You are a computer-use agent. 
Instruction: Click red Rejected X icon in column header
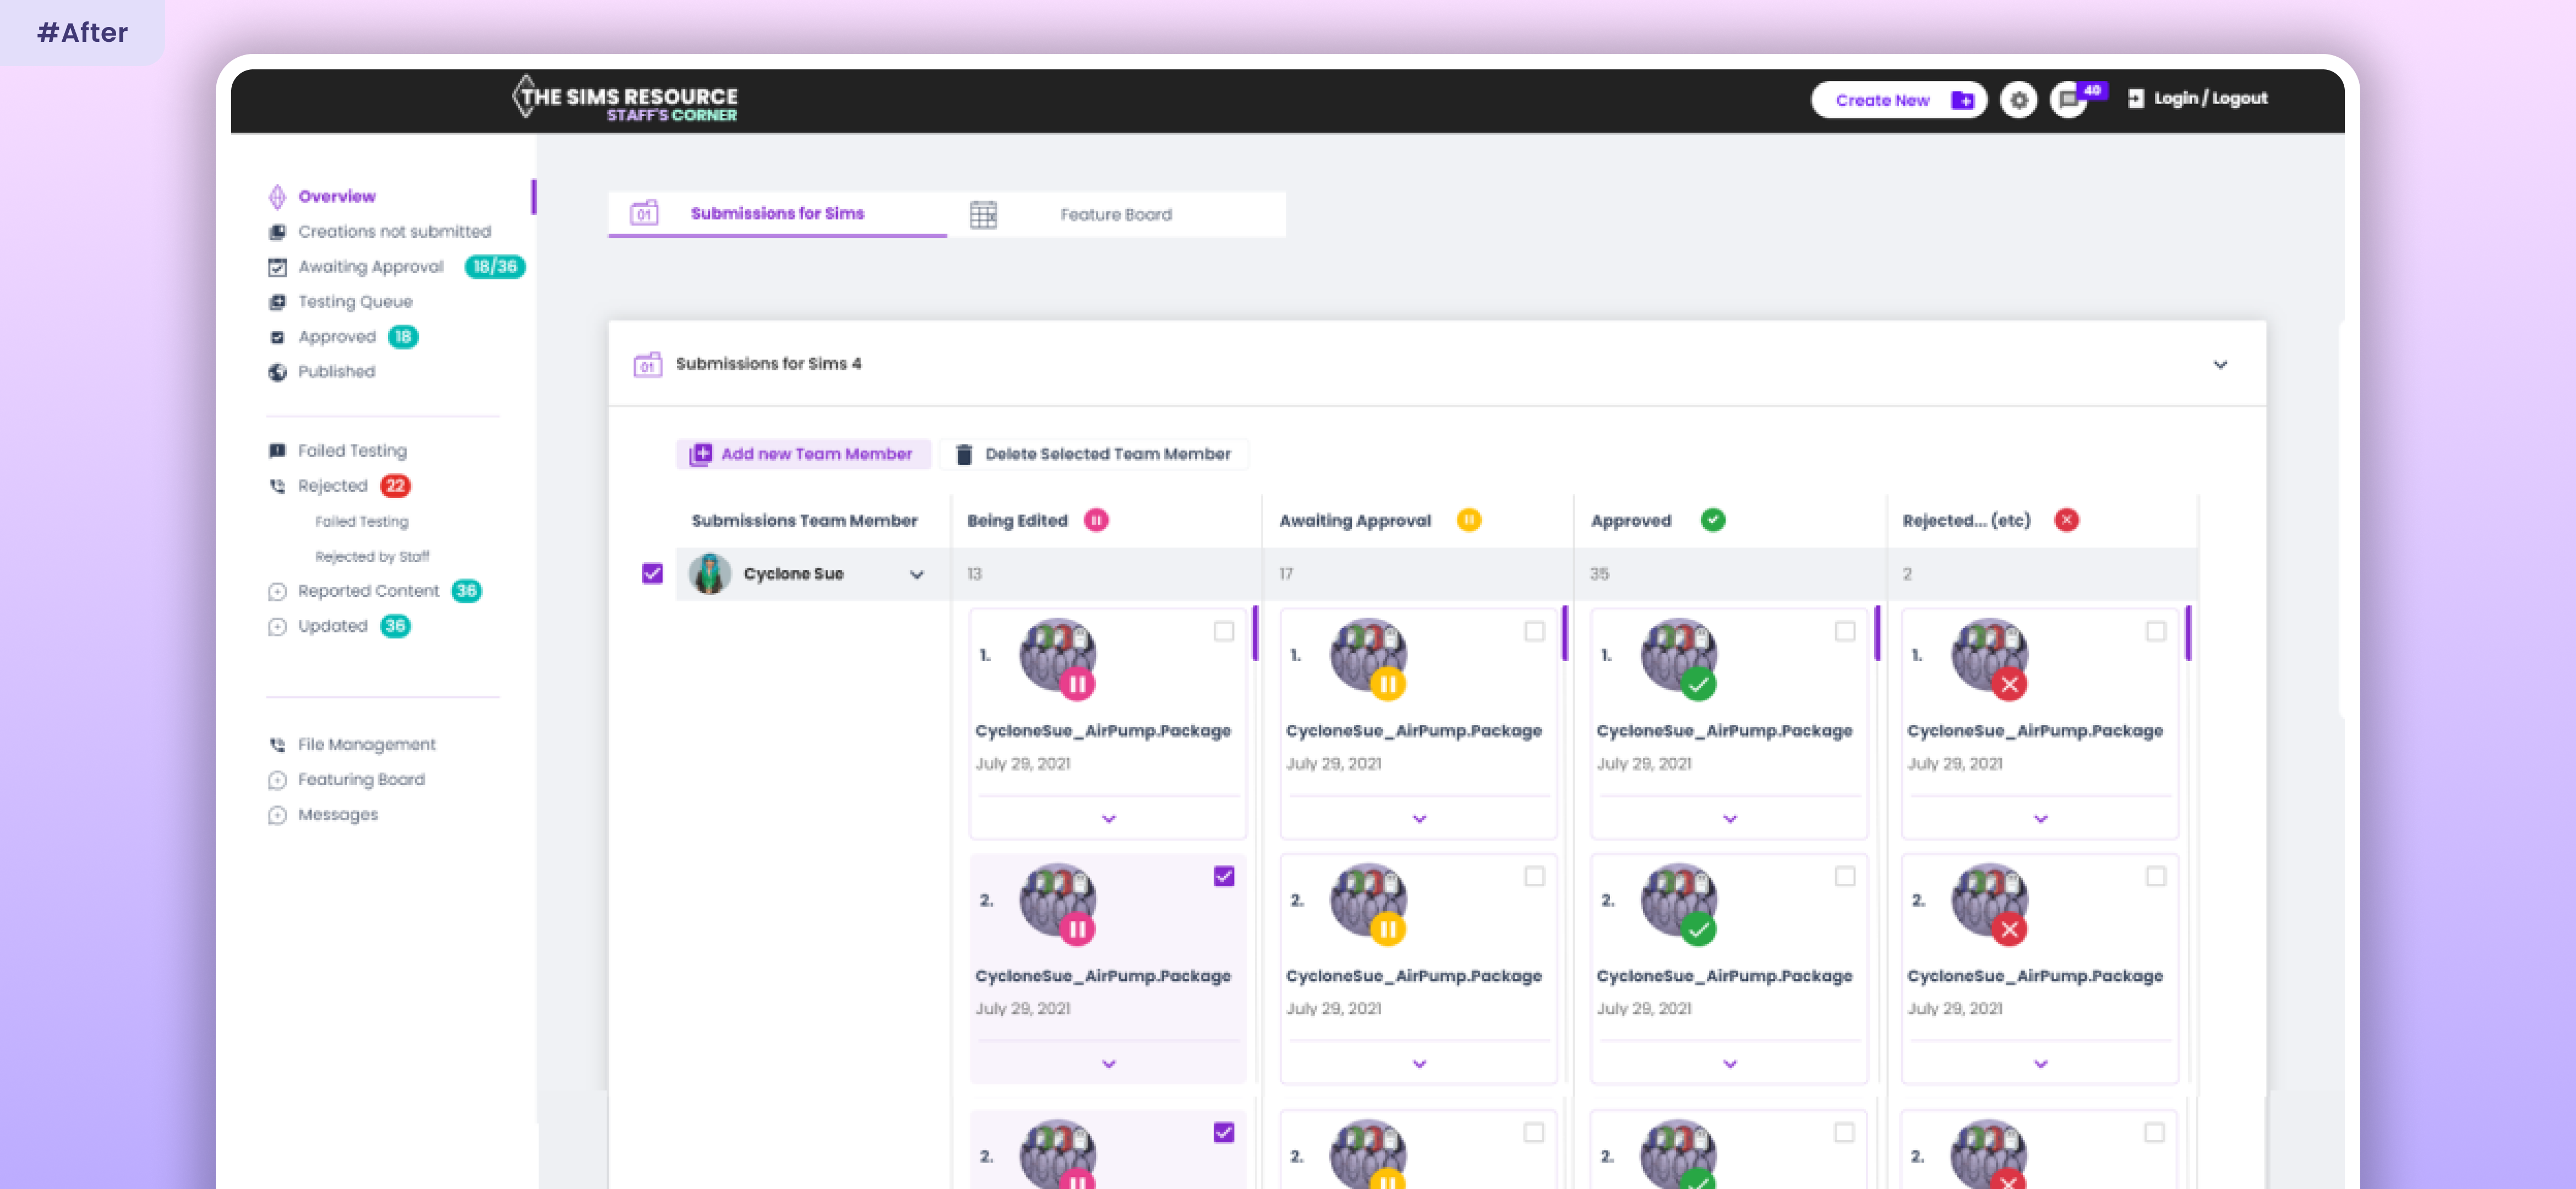(x=2066, y=520)
